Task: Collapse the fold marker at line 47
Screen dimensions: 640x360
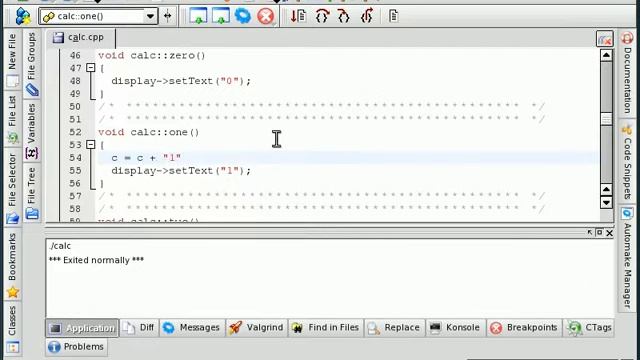Action: [x=91, y=68]
